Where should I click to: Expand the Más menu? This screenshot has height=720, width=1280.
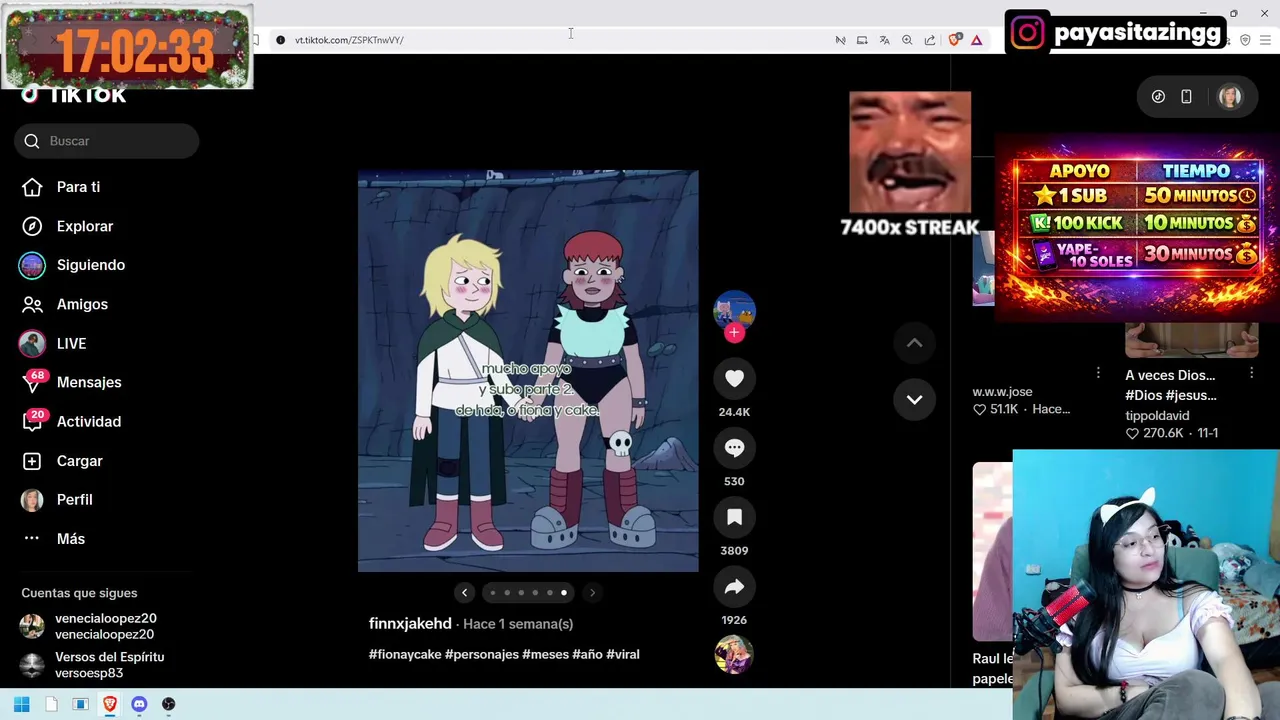click(x=70, y=539)
